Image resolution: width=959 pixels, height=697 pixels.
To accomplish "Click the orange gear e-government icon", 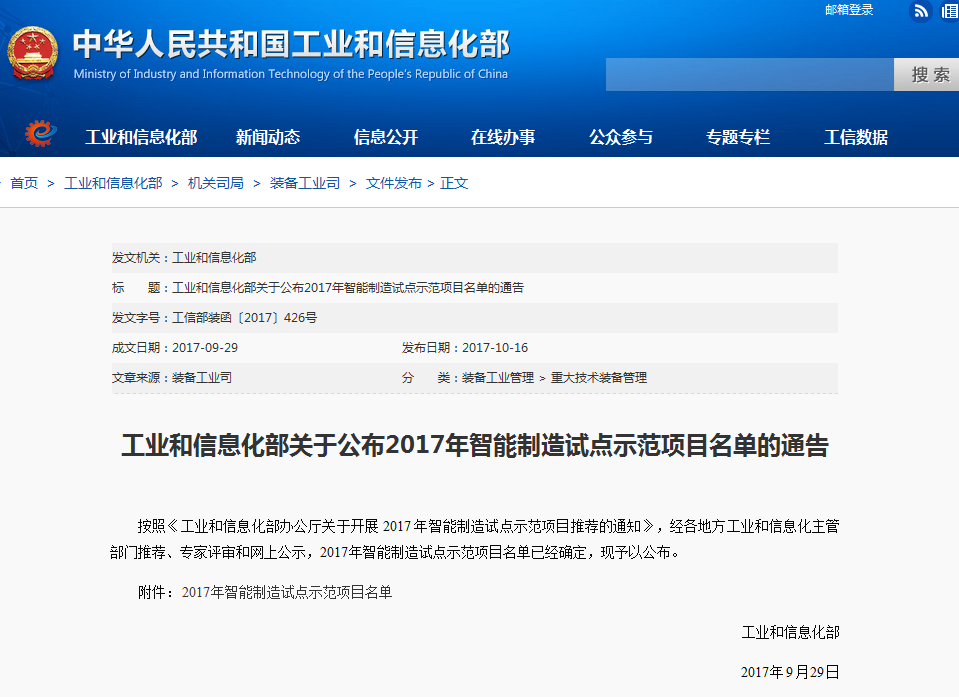I will 40,133.
